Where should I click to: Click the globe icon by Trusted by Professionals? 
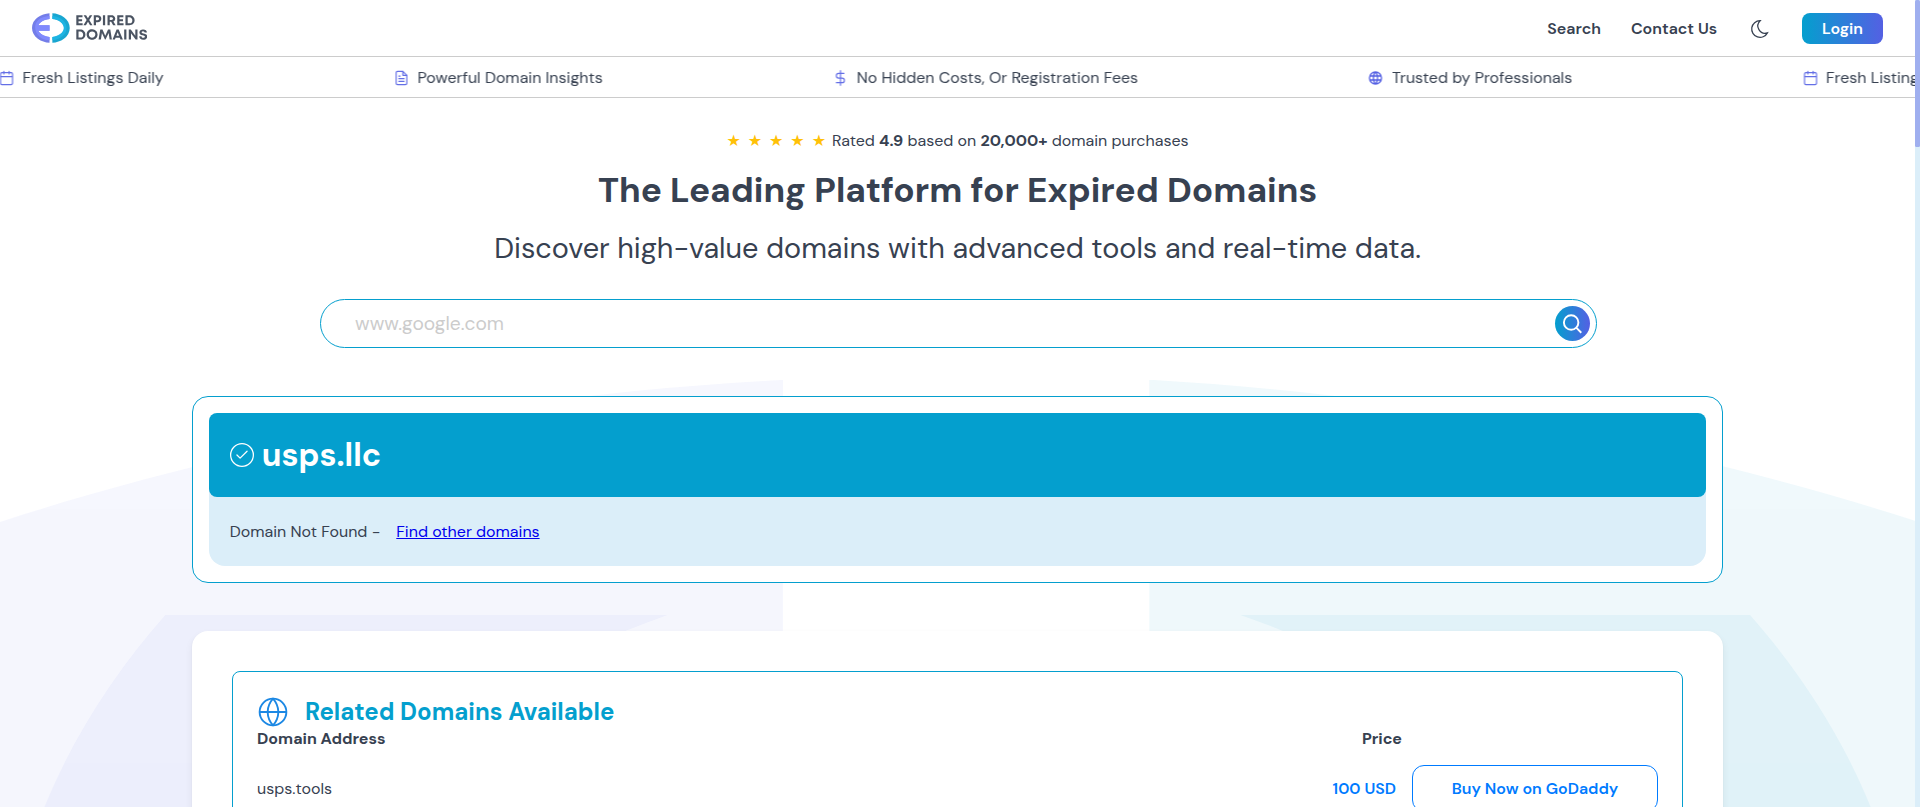click(1375, 78)
